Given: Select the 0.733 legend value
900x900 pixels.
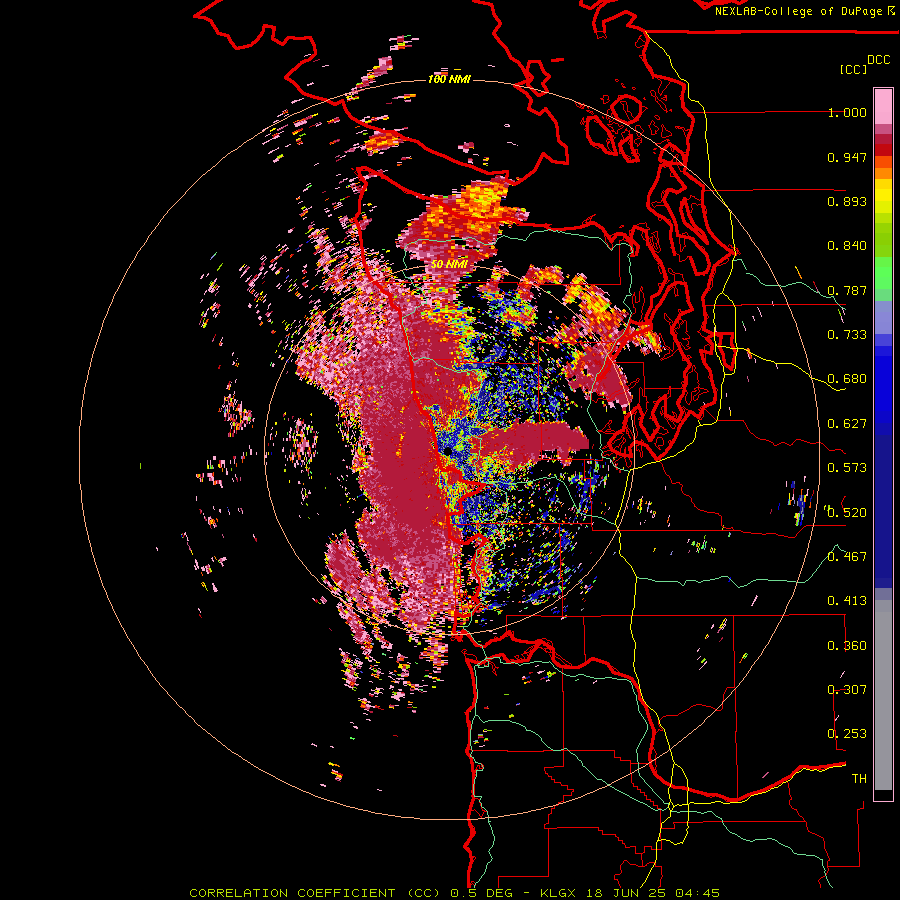Looking at the screenshot, I should click(847, 335).
